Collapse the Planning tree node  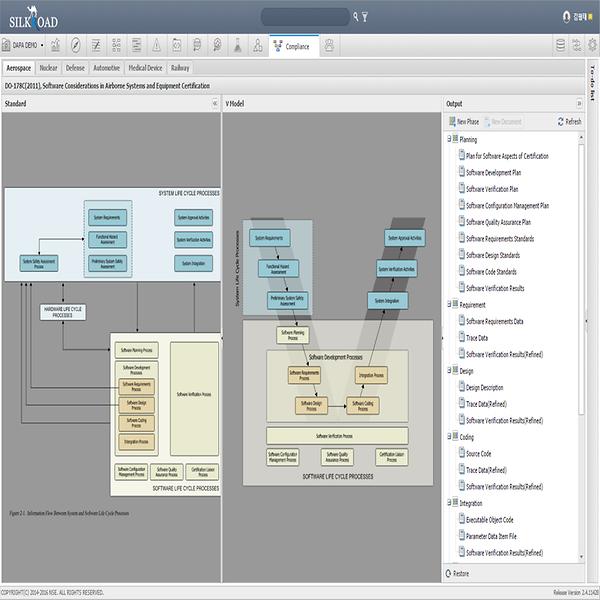449,139
